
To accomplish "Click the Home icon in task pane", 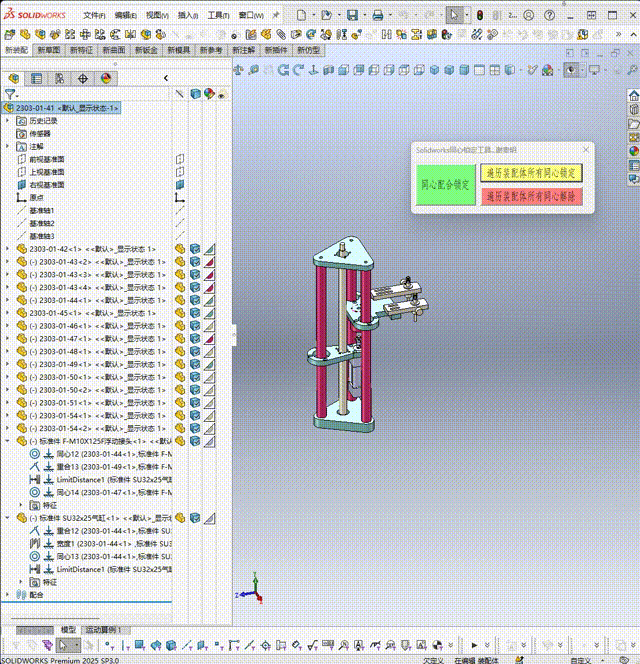I will (x=634, y=96).
